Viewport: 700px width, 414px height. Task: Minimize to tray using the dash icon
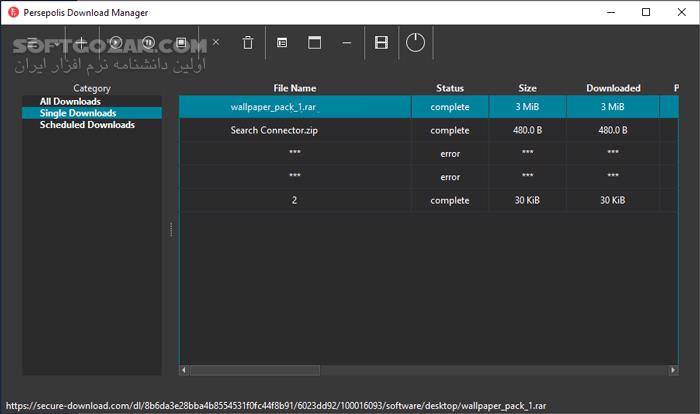[x=346, y=43]
